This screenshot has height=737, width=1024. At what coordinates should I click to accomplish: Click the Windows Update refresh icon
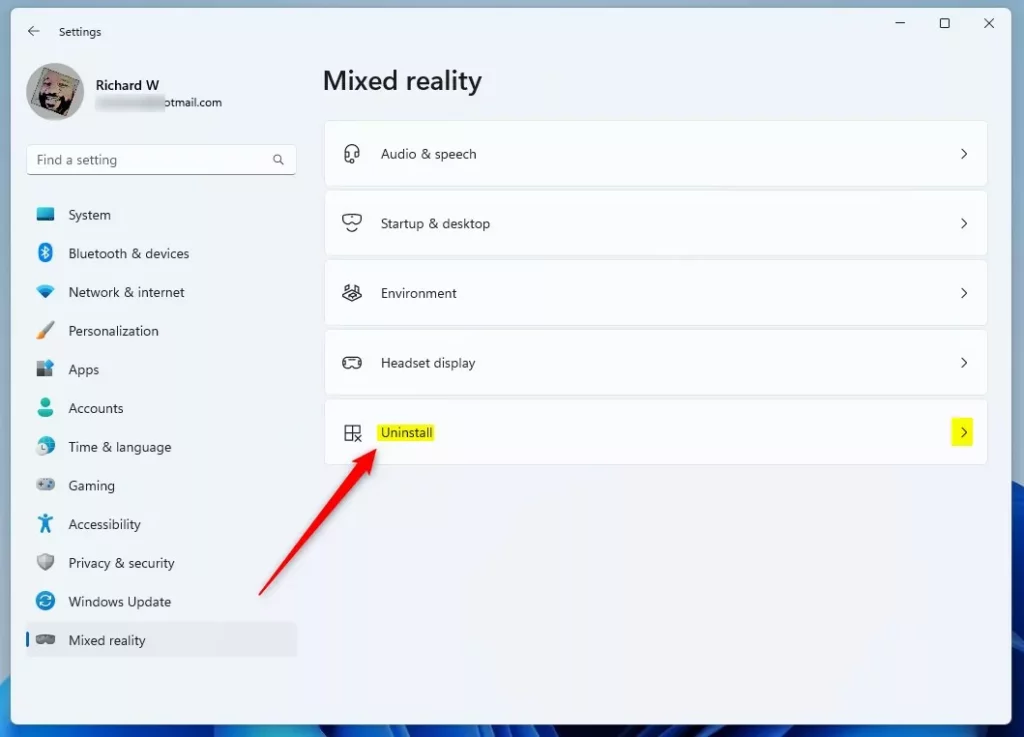(45, 601)
